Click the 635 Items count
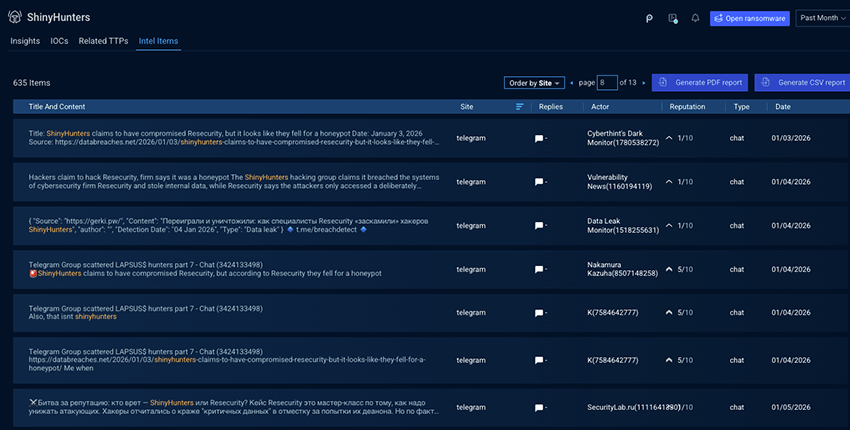 click(x=31, y=83)
